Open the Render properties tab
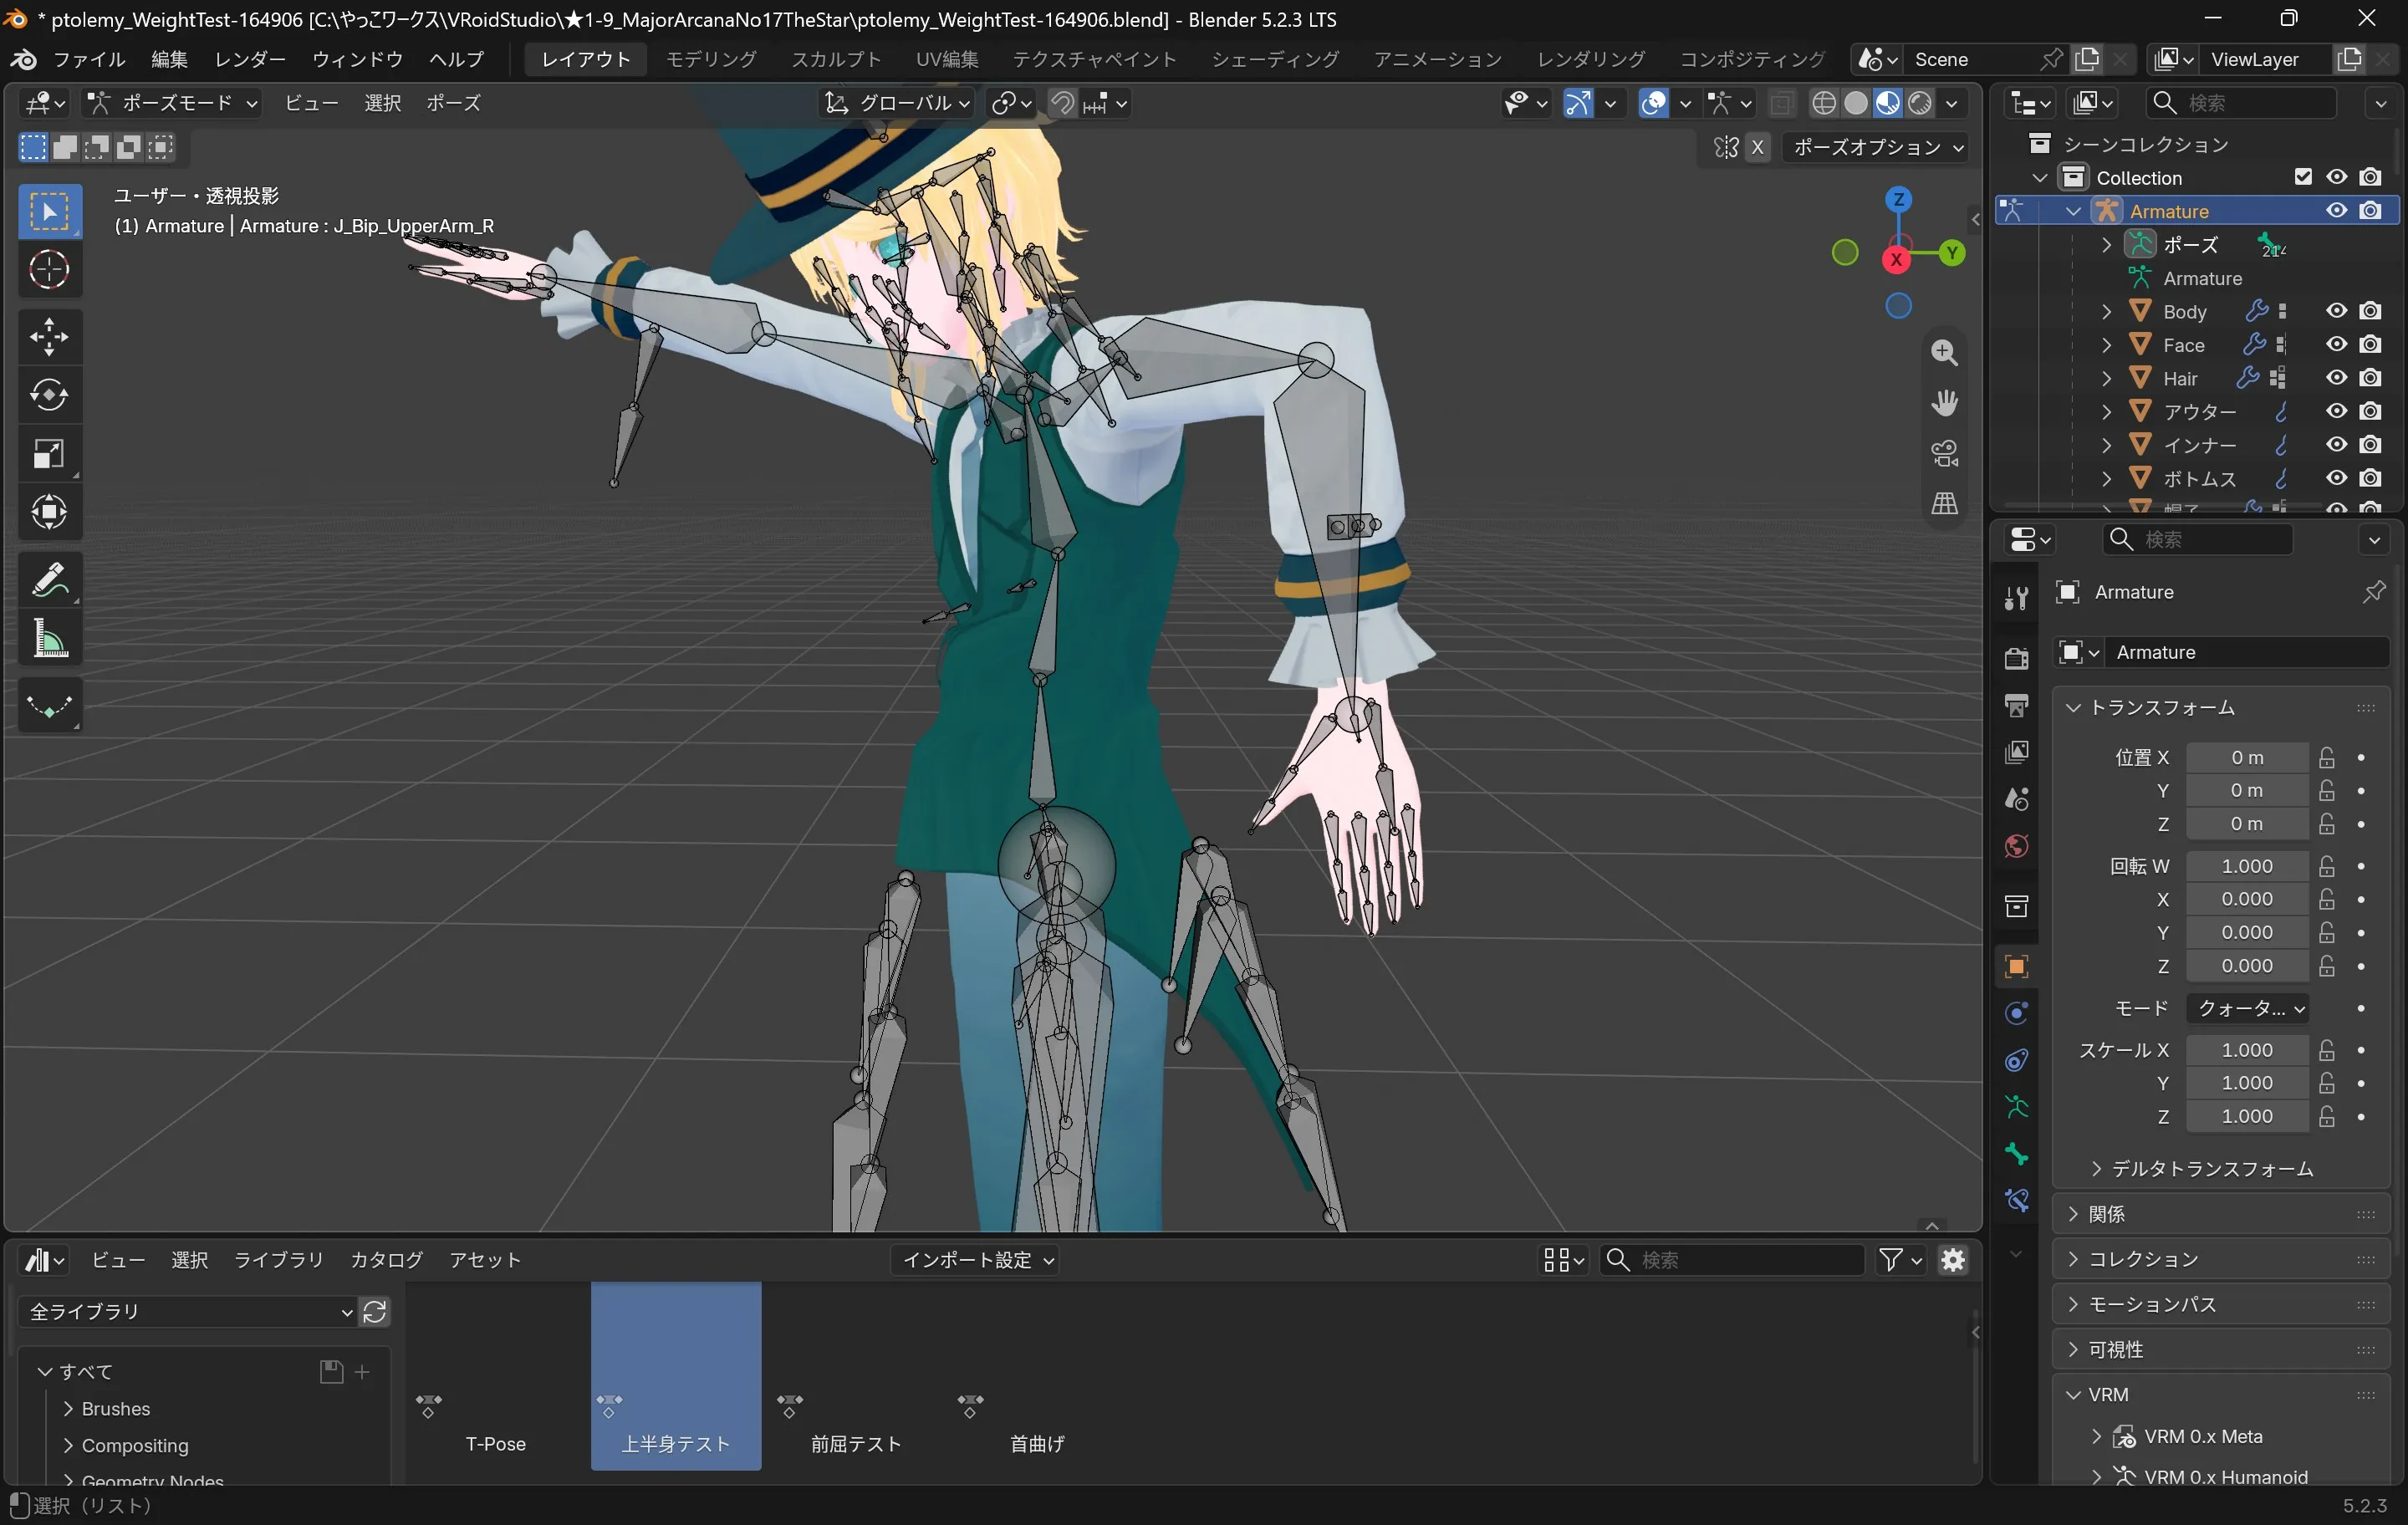The width and height of the screenshot is (2408, 1525). coord(2016,657)
